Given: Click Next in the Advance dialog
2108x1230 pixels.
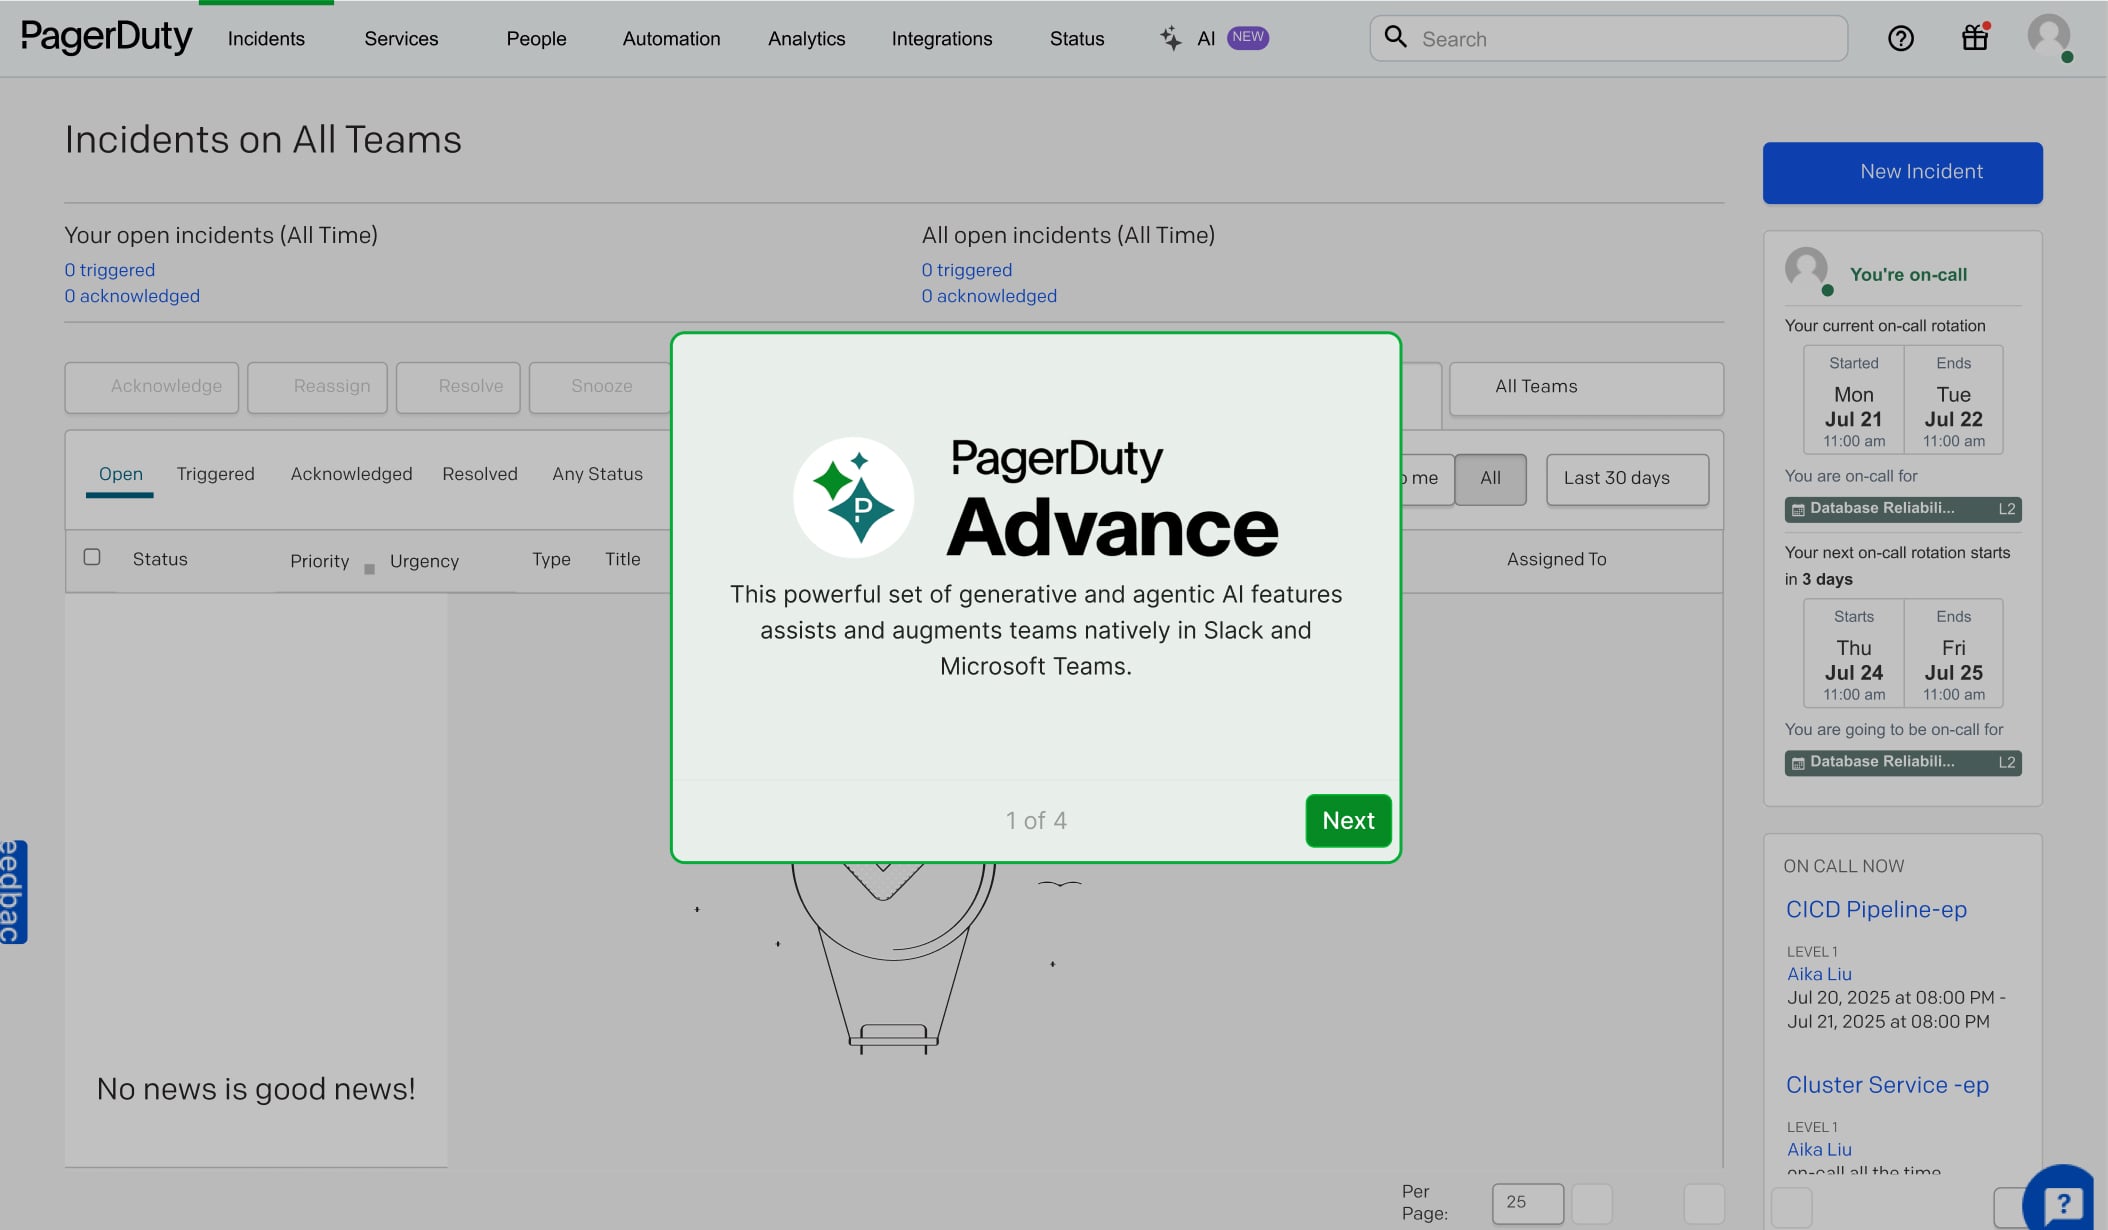Looking at the screenshot, I should [1348, 821].
